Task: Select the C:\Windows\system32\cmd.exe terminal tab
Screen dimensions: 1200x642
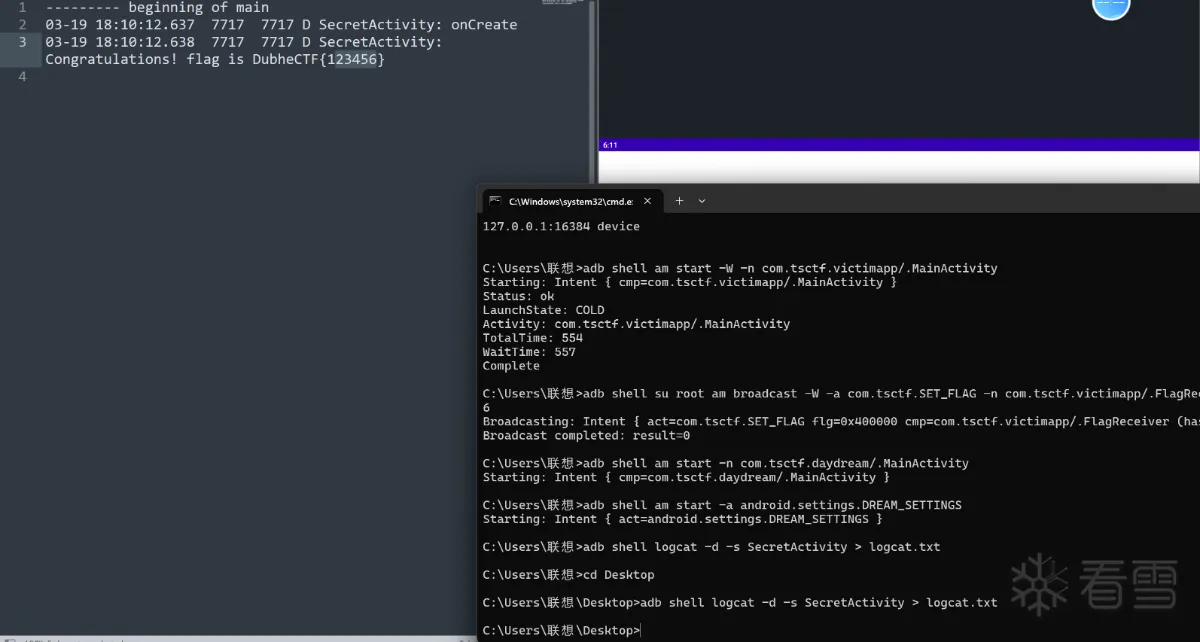Action: pos(570,201)
